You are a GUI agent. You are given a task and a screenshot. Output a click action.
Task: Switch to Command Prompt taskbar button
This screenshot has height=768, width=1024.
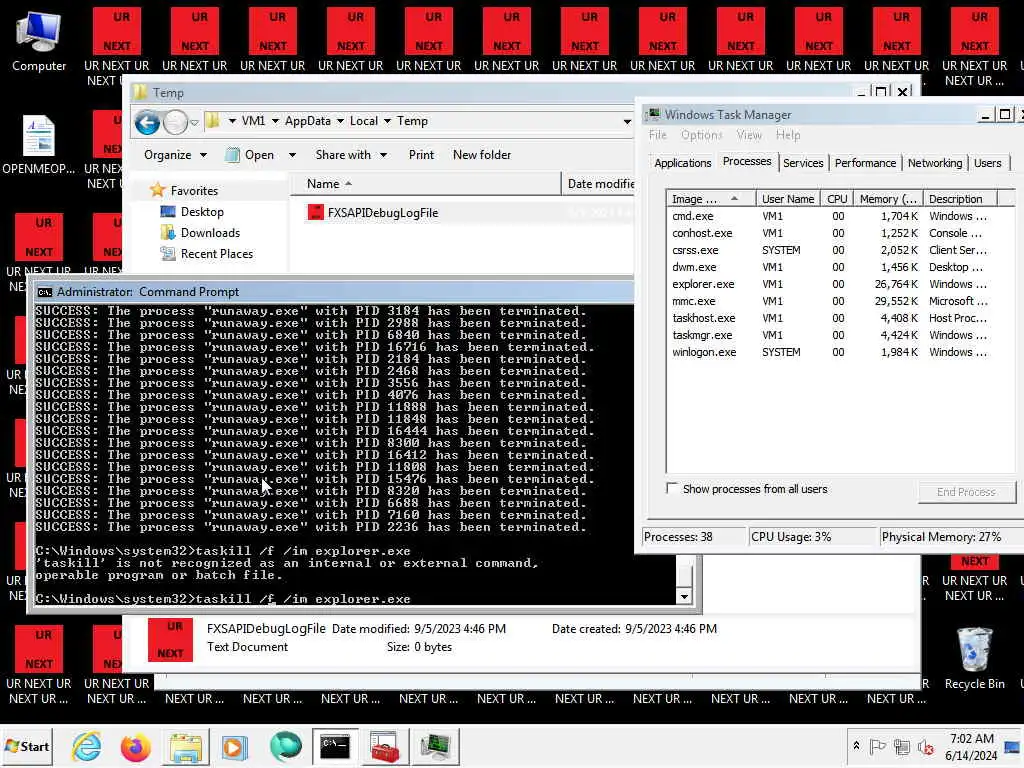(335, 746)
